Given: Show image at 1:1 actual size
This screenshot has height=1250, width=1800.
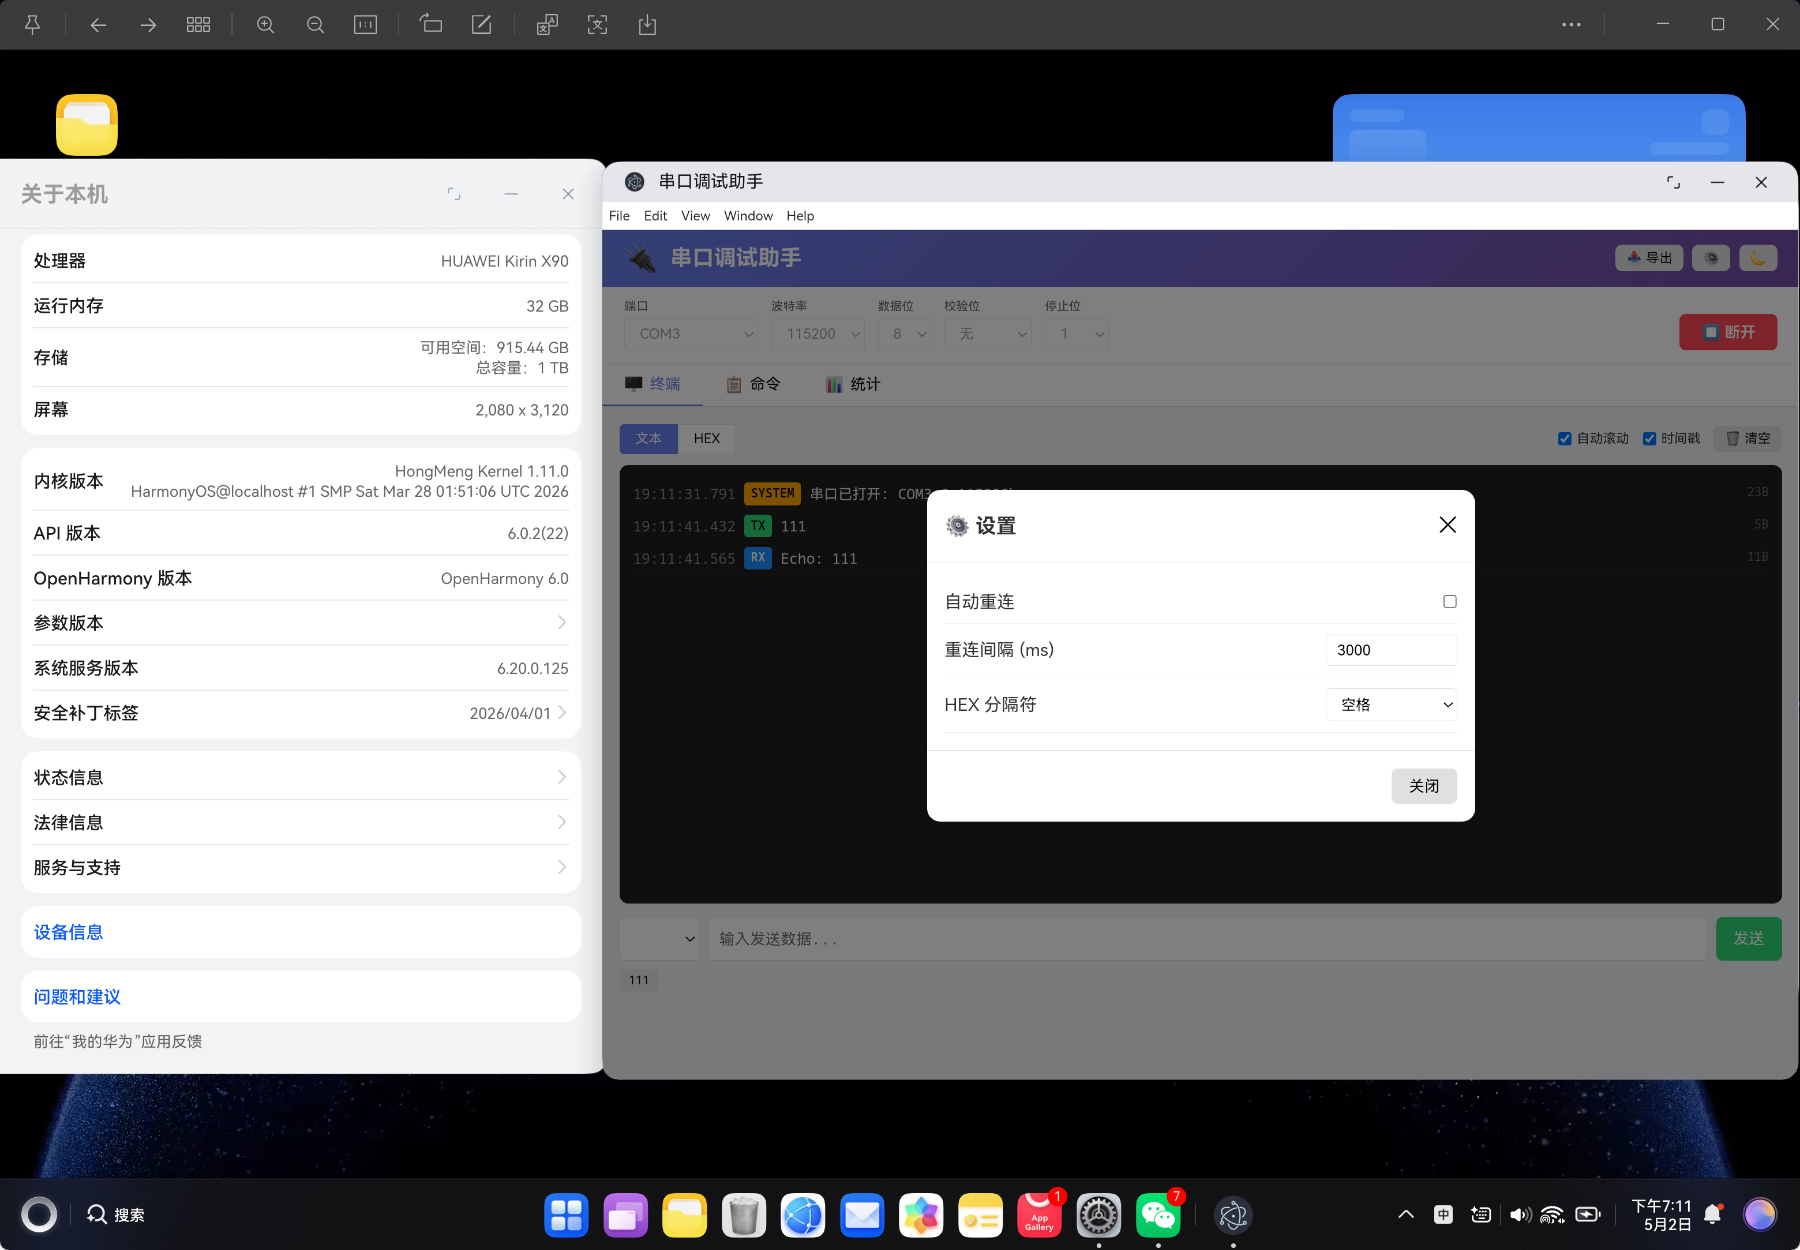Looking at the screenshot, I should click(365, 25).
